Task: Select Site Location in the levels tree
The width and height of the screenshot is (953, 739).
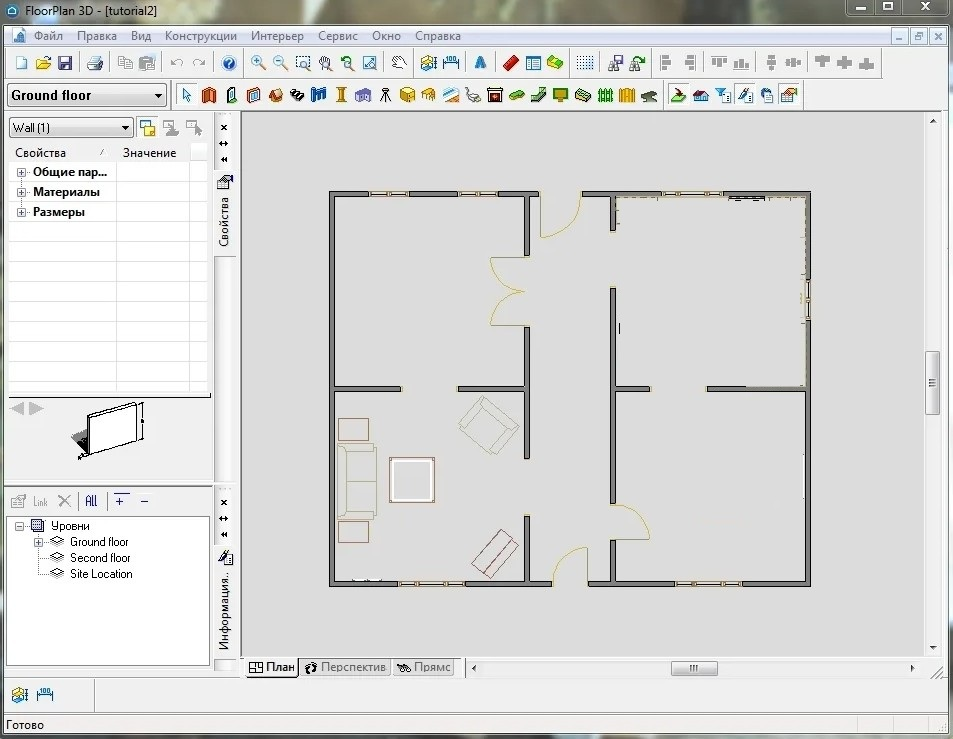Action: click(101, 574)
